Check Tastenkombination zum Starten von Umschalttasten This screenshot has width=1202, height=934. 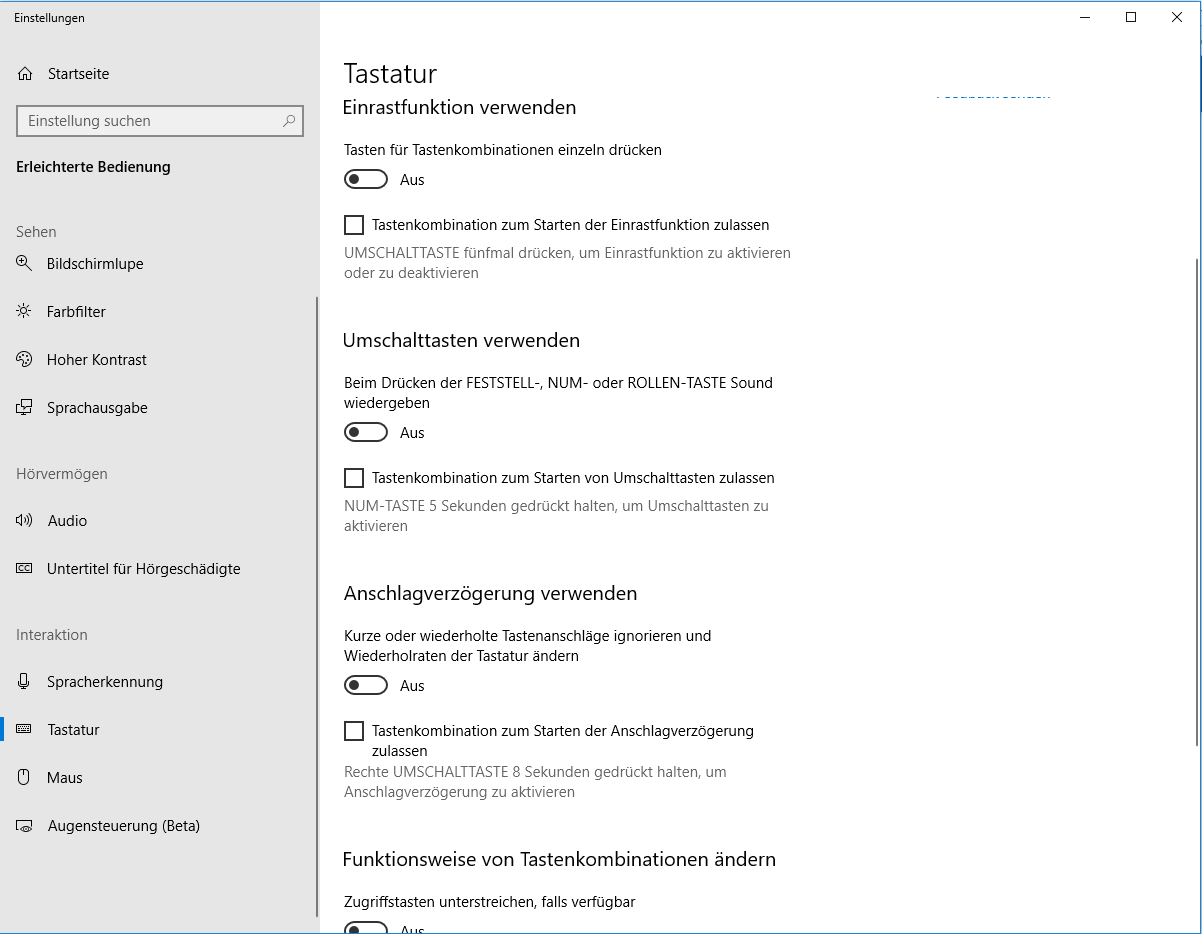click(x=353, y=478)
